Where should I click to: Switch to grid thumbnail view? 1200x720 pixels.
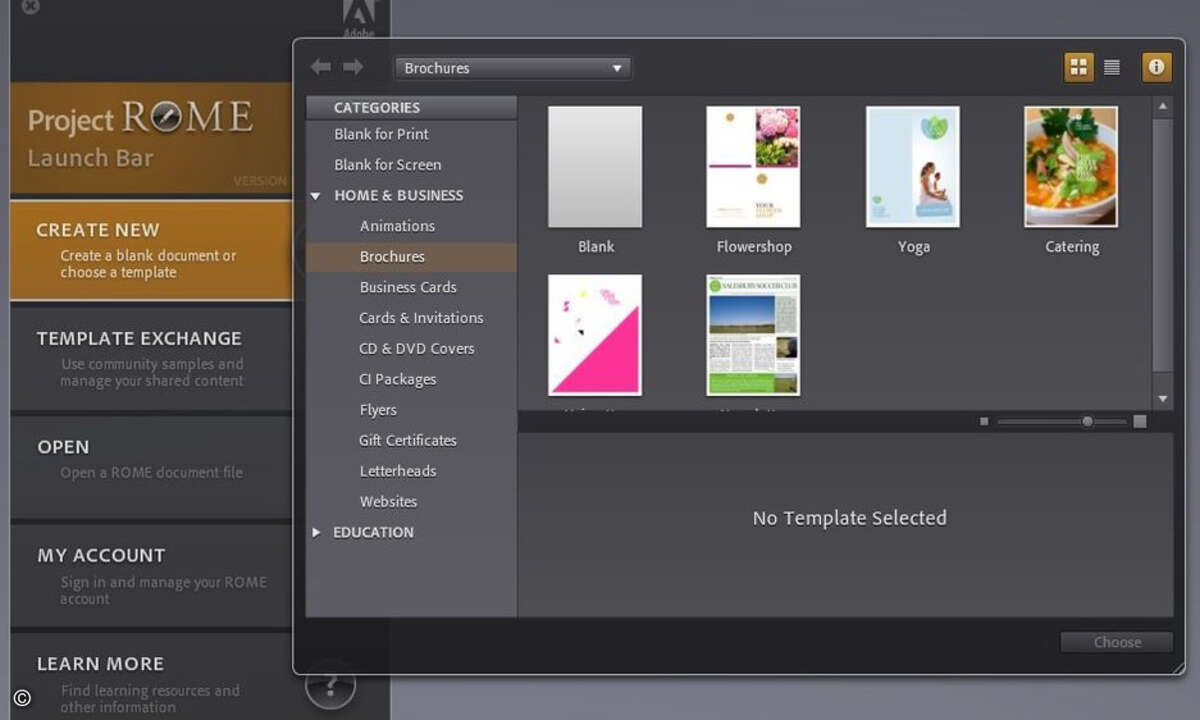[x=1078, y=67]
